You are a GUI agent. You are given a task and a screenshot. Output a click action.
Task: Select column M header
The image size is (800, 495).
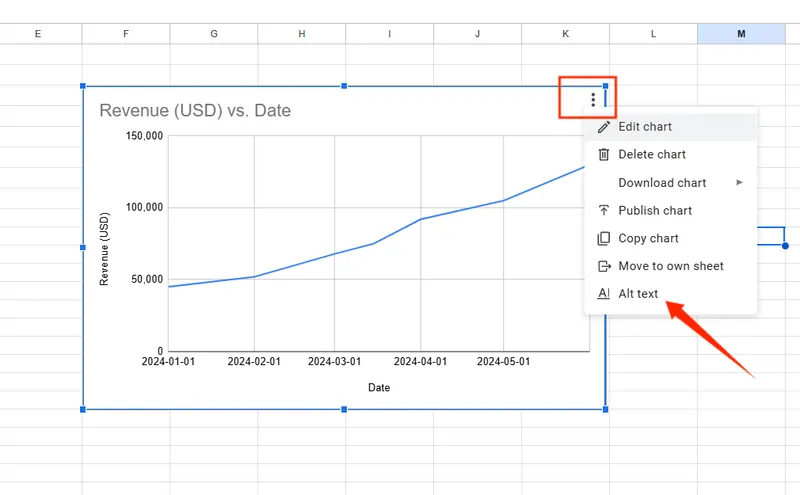(741, 34)
